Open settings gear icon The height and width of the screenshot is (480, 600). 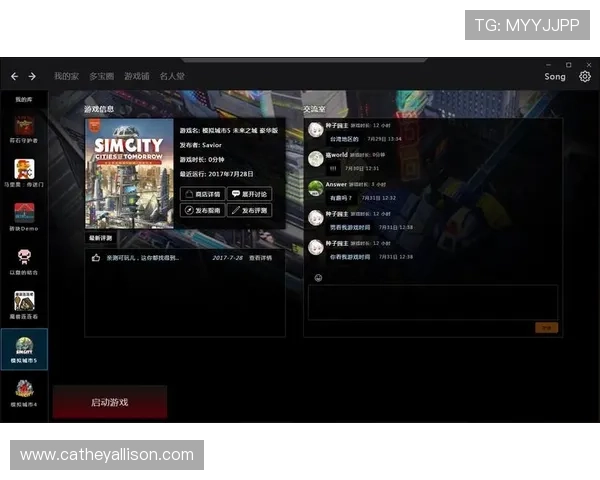point(585,77)
